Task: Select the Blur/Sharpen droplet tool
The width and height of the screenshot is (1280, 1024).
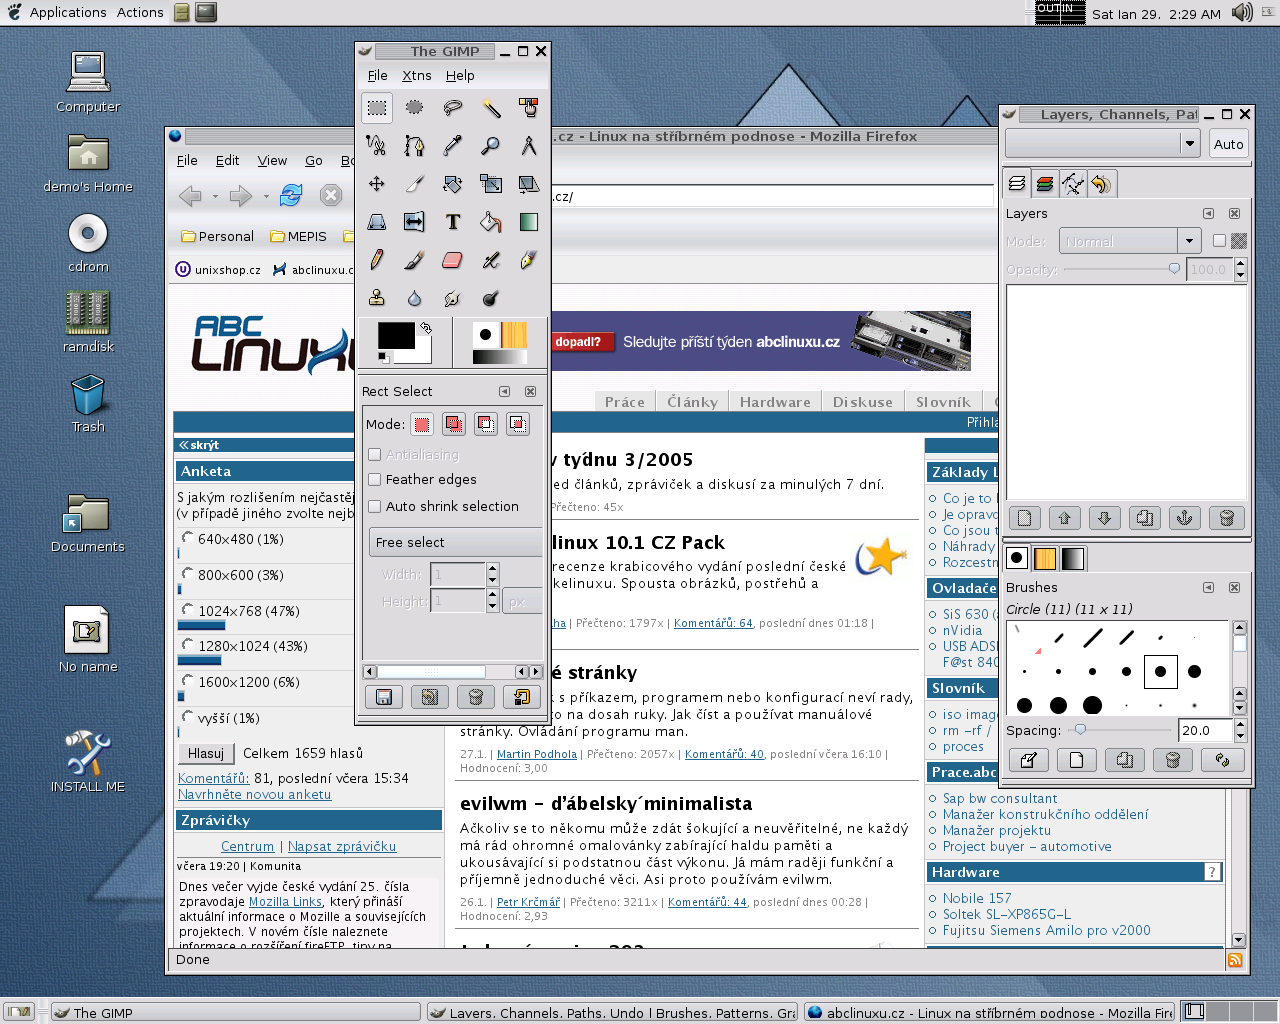Action: [415, 298]
